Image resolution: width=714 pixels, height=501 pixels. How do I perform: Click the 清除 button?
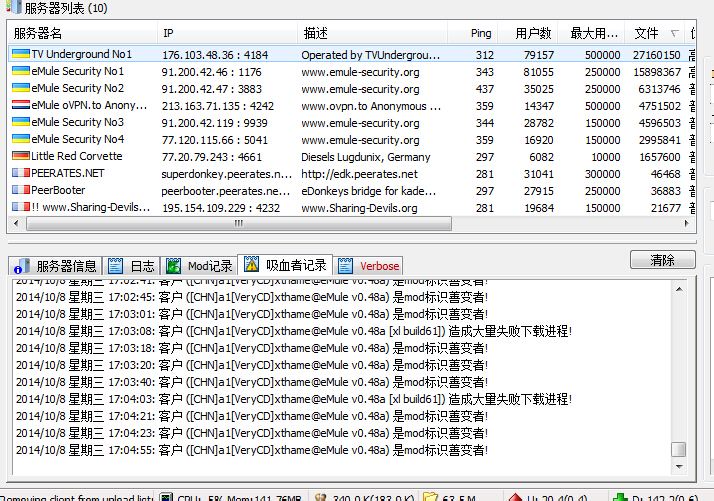pyautogui.click(x=663, y=260)
